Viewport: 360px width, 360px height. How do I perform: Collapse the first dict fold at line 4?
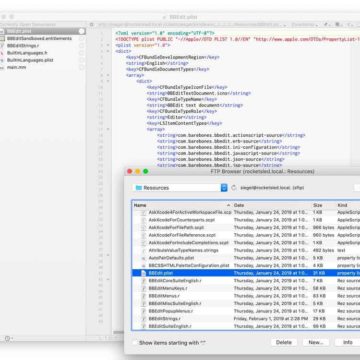108,51
